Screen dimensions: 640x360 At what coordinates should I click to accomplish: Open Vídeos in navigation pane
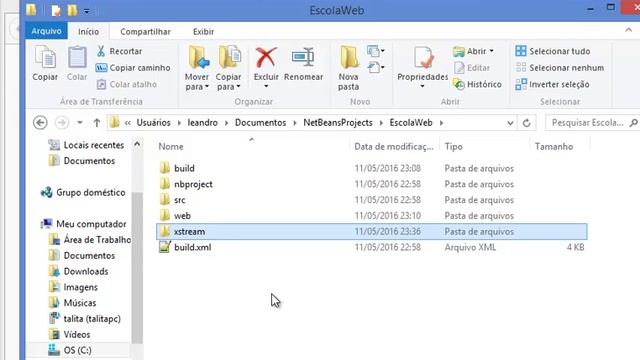click(70, 334)
